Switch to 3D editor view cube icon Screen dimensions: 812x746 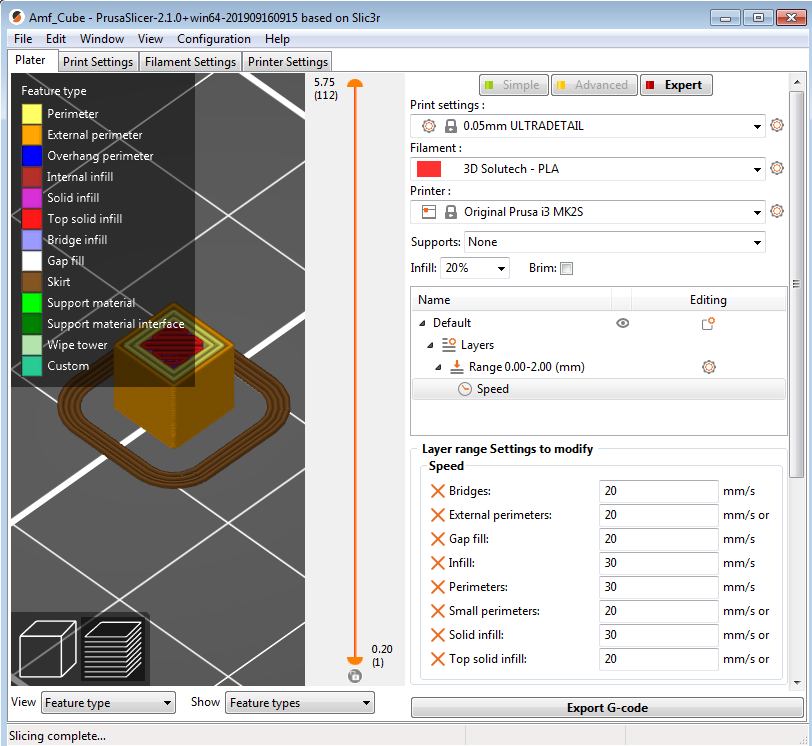pos(45,649)
